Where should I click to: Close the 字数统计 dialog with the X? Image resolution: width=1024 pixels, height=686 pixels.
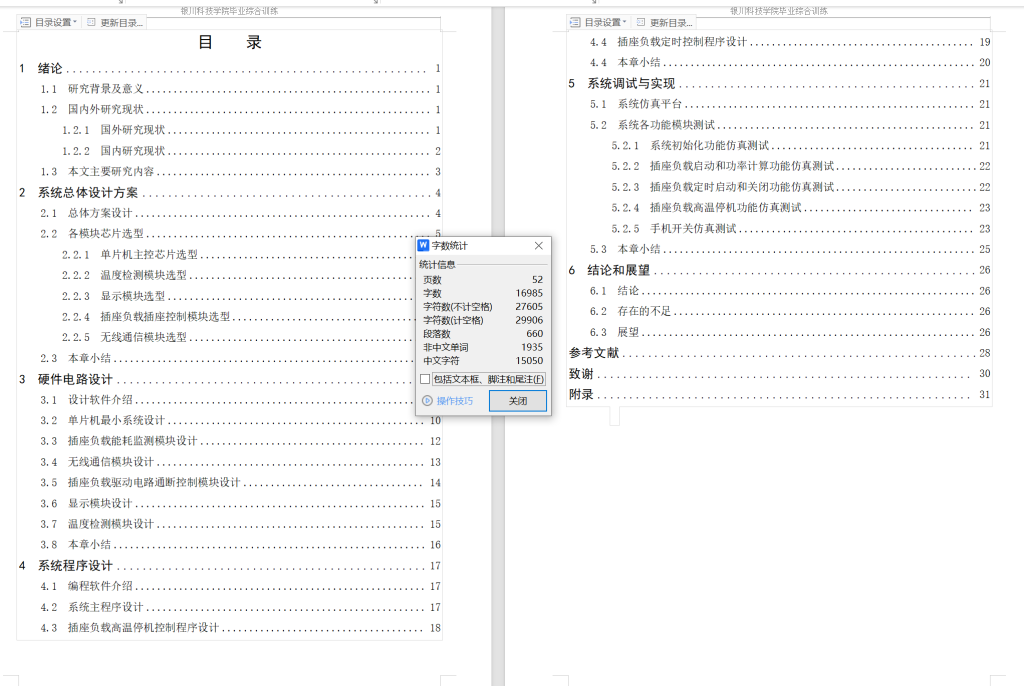[x=539, y=245]
